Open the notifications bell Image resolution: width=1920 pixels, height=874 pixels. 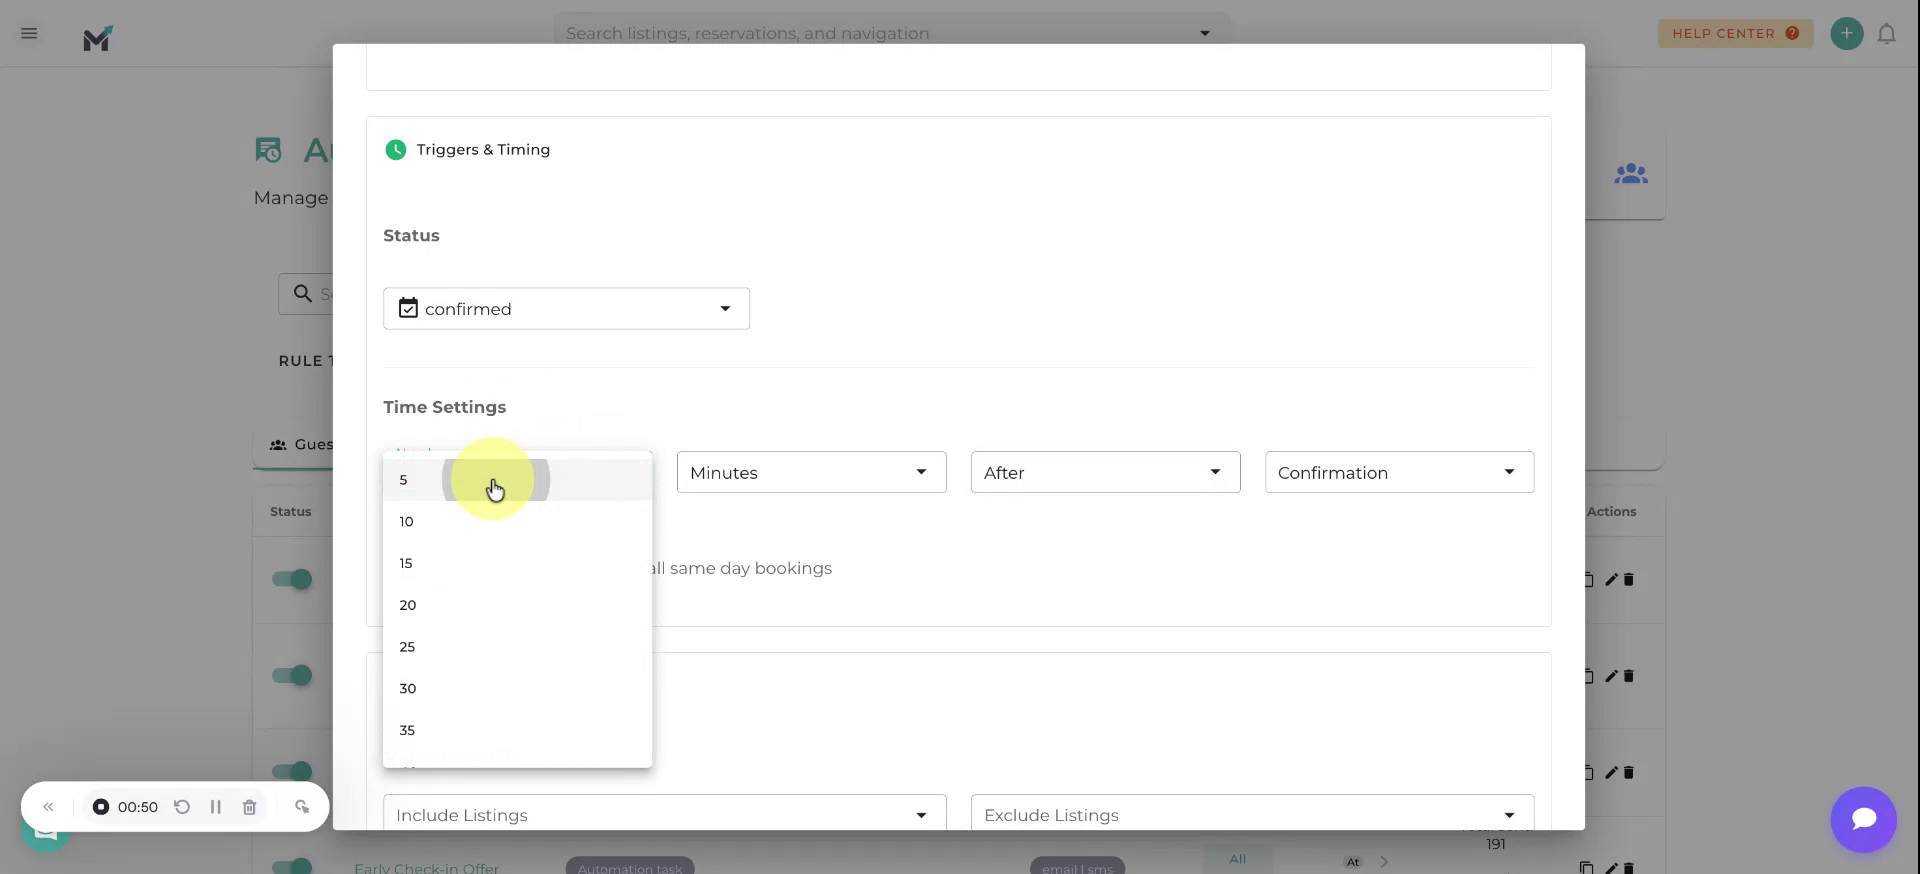pos(1886,34)
